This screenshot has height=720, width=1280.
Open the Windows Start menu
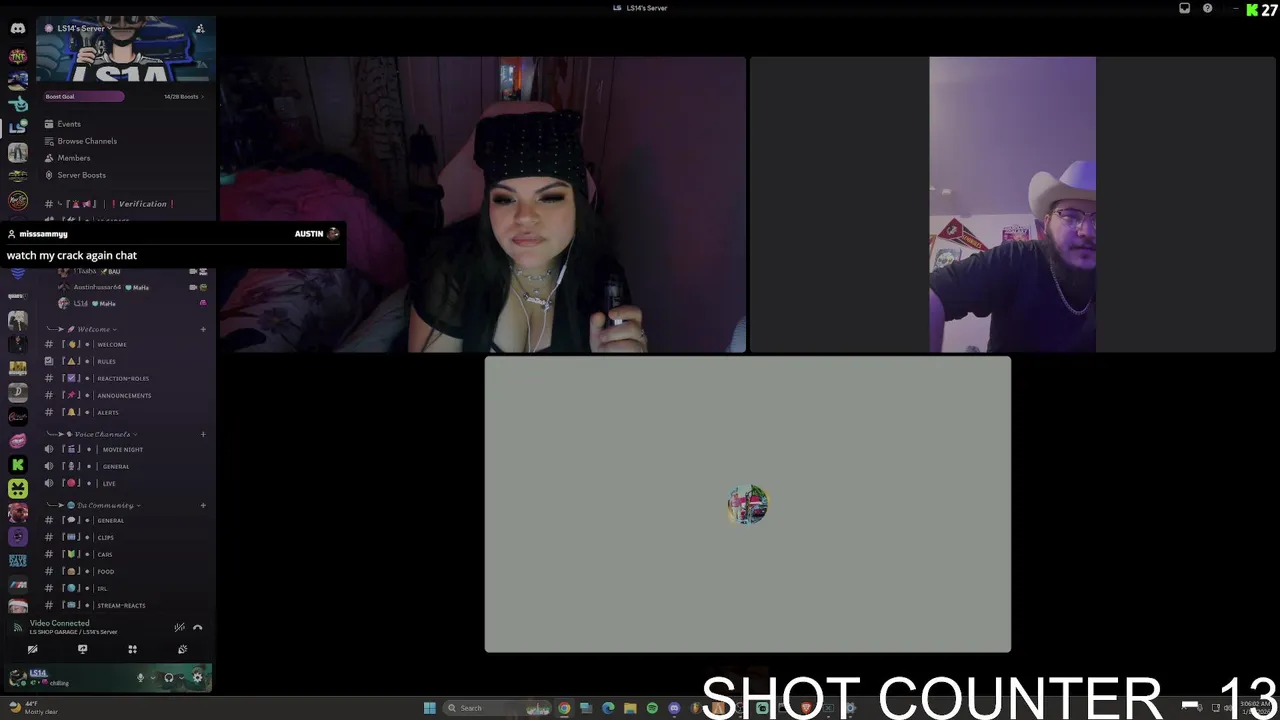[x=430, y=708]
